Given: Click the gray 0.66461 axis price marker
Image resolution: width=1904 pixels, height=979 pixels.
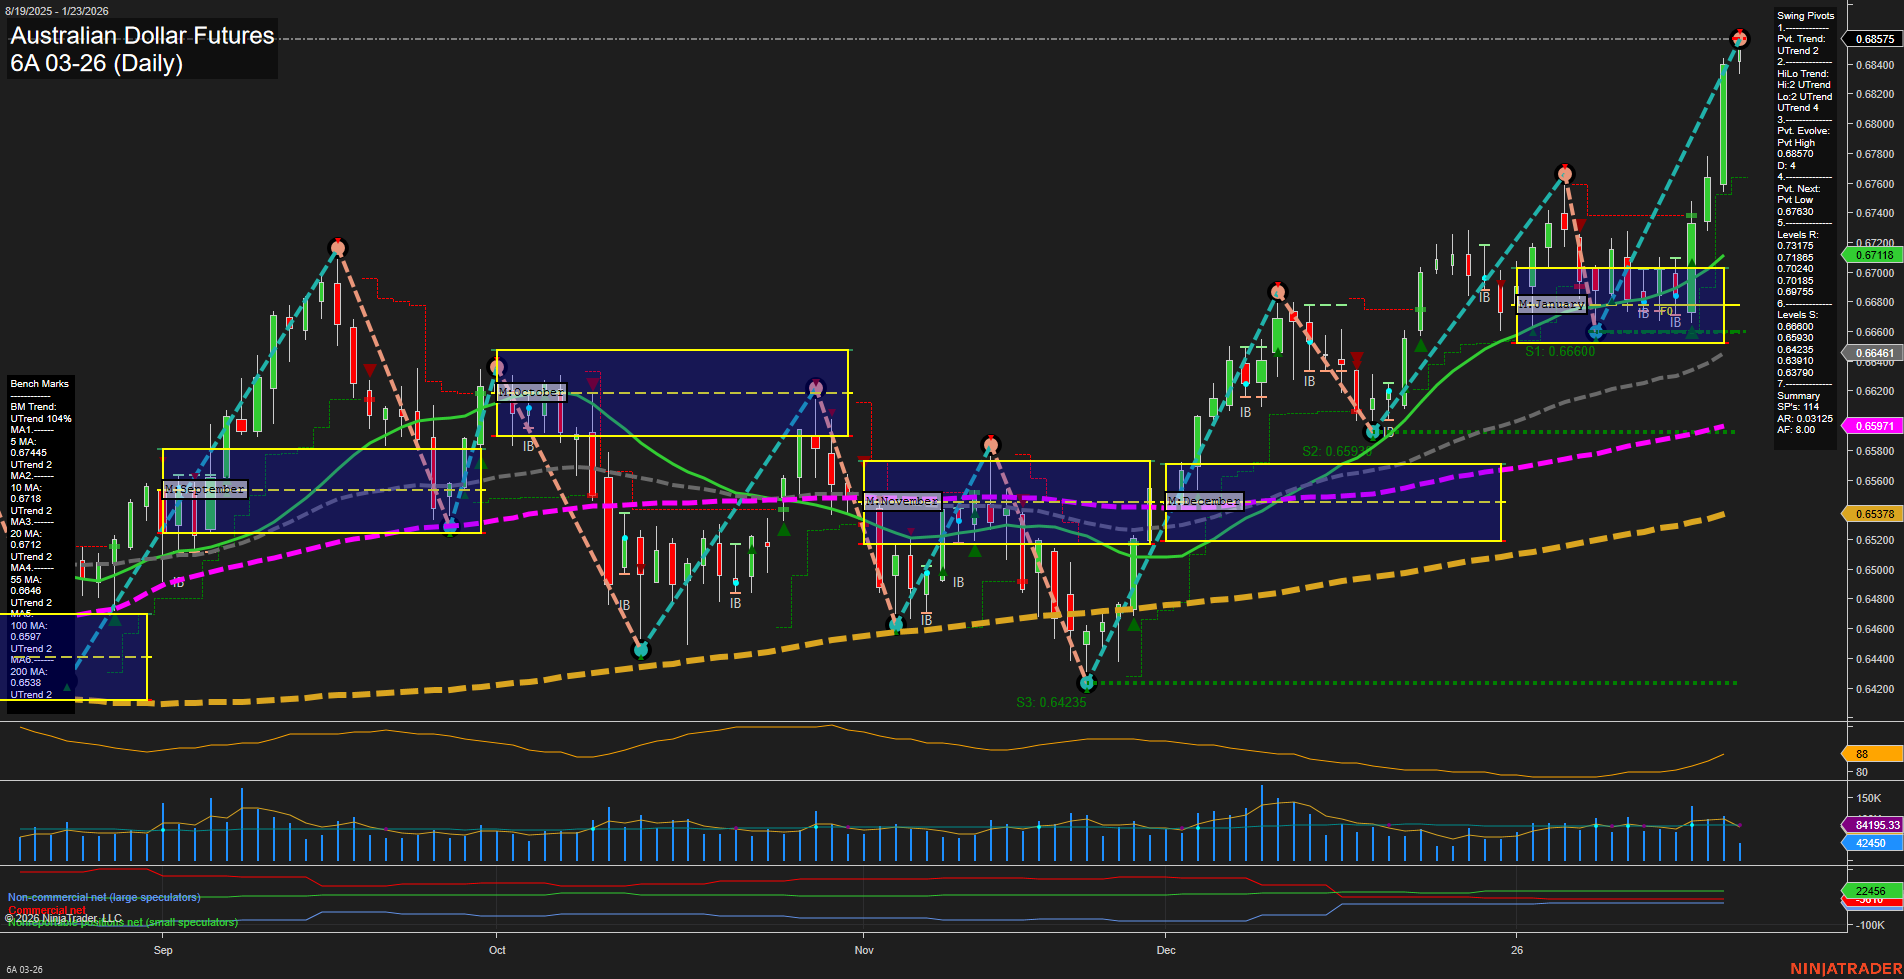Looking at the screenshot, I should pyautogui.click(x=1876, y=352).
